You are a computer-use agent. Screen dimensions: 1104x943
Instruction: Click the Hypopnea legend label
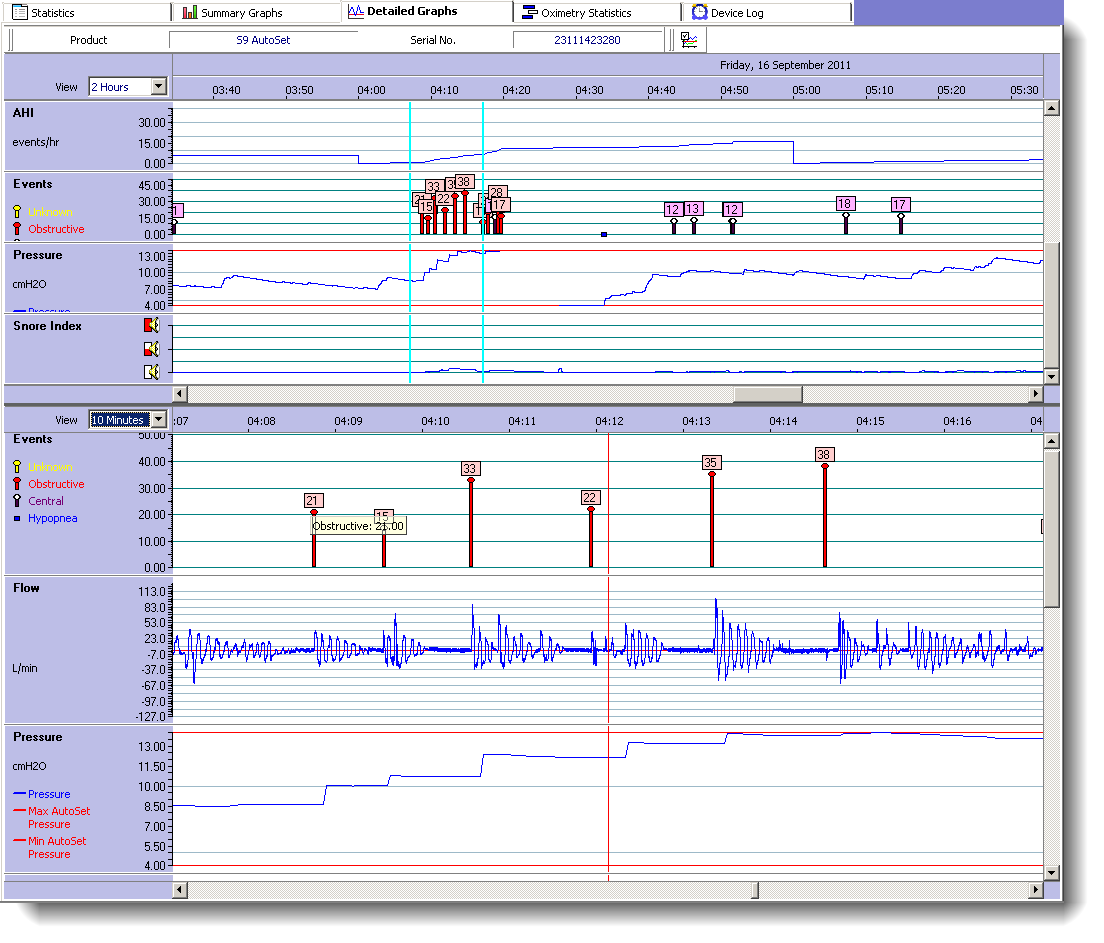[53, 518]
